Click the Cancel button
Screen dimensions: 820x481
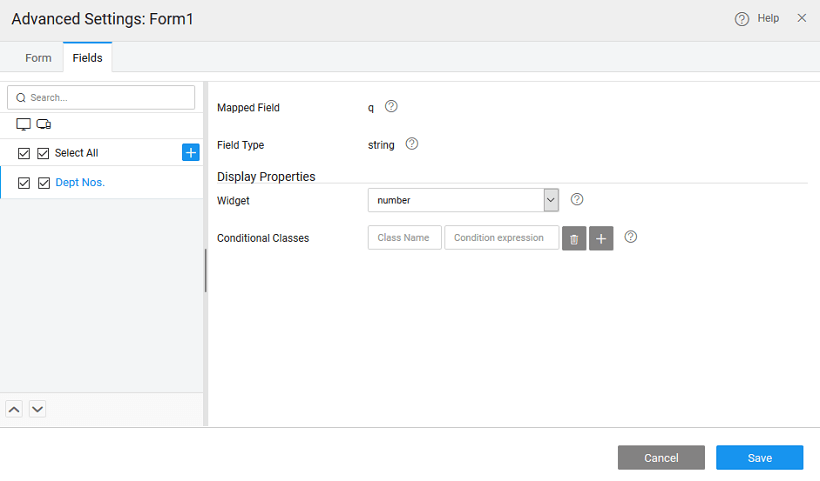[x=661, y=458]
